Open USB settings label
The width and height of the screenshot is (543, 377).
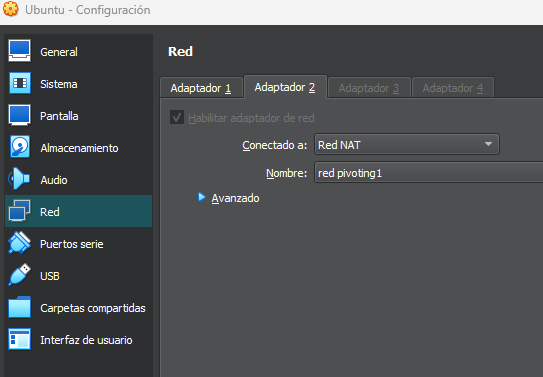point(50,276)
